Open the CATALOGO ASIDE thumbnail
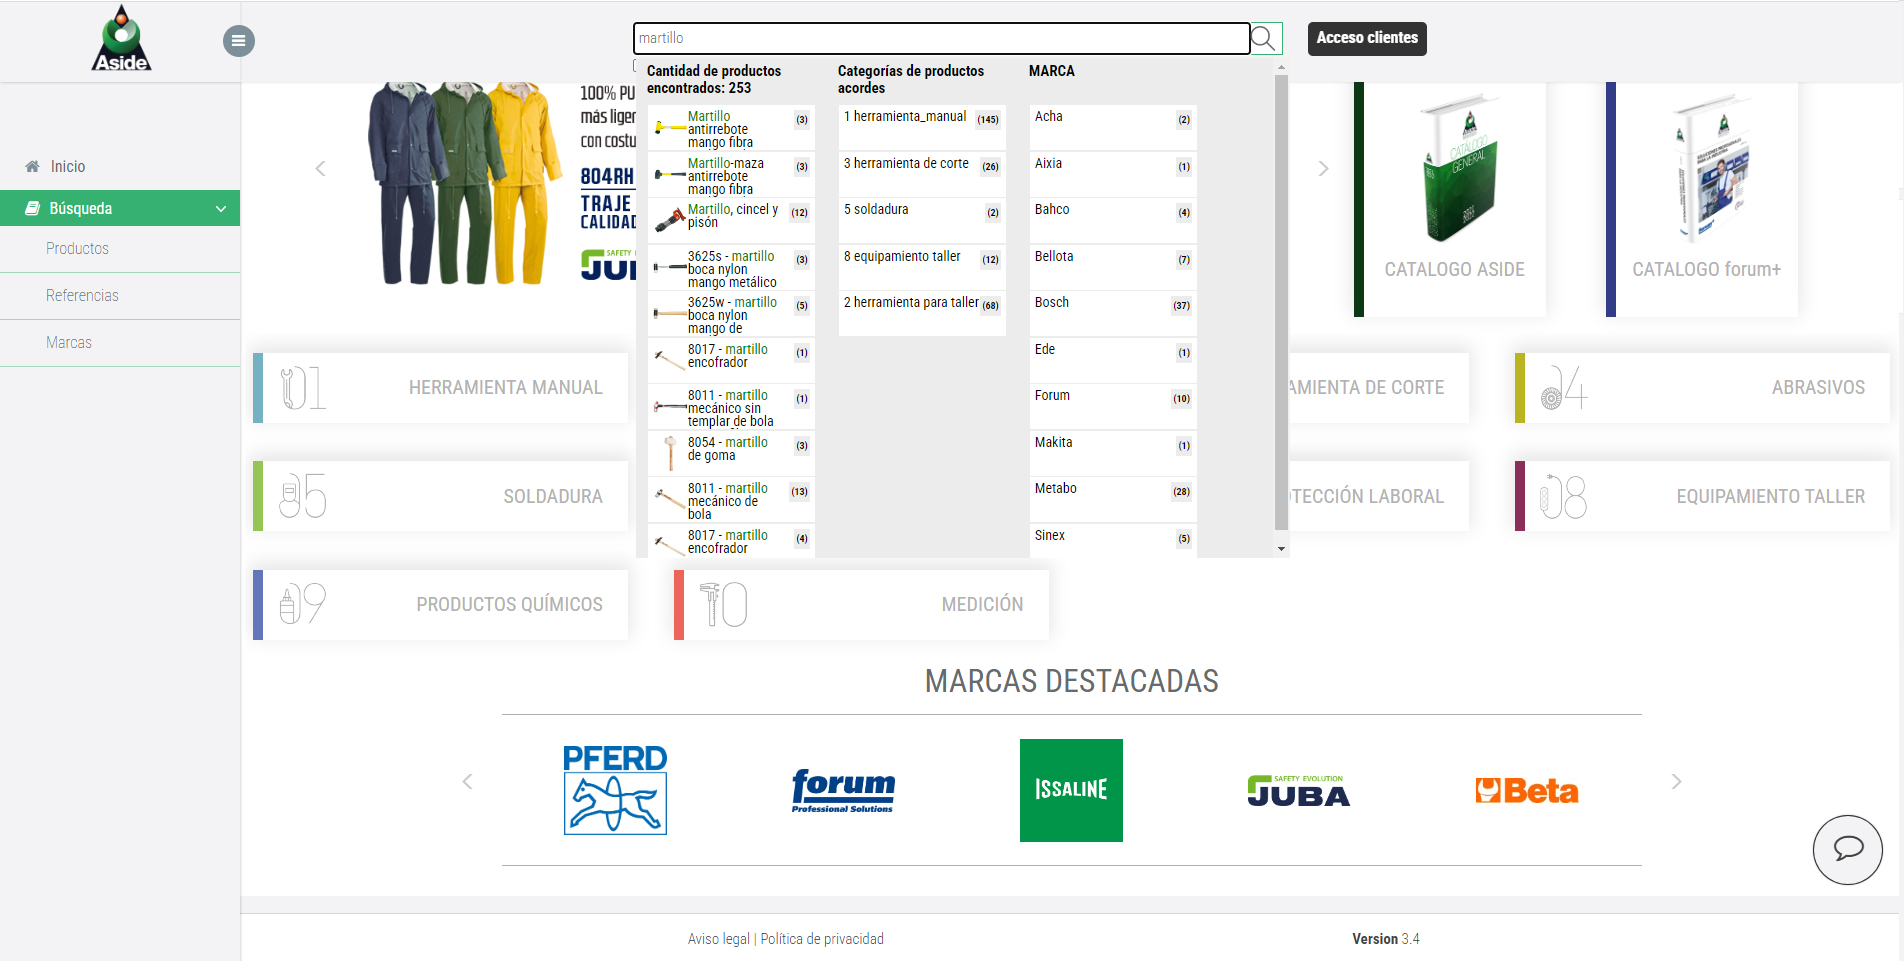Screen dimensions: 1904x961 coord(1453,200)
